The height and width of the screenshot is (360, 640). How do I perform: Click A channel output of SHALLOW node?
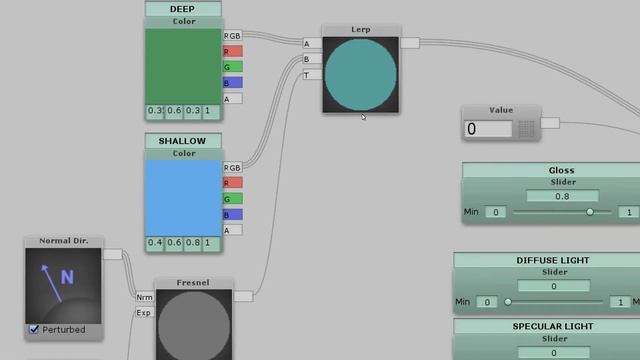(232, 230)
